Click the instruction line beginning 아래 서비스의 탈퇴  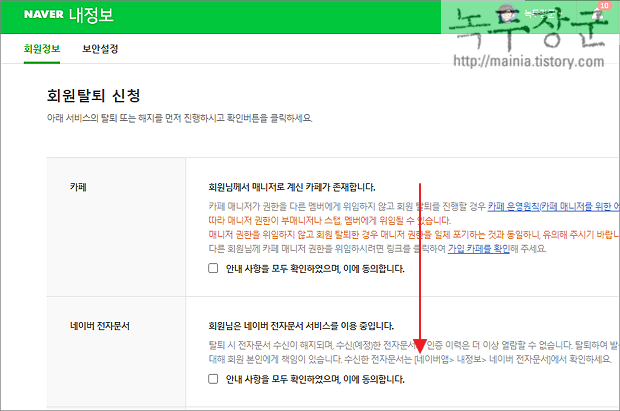[180, 118]
